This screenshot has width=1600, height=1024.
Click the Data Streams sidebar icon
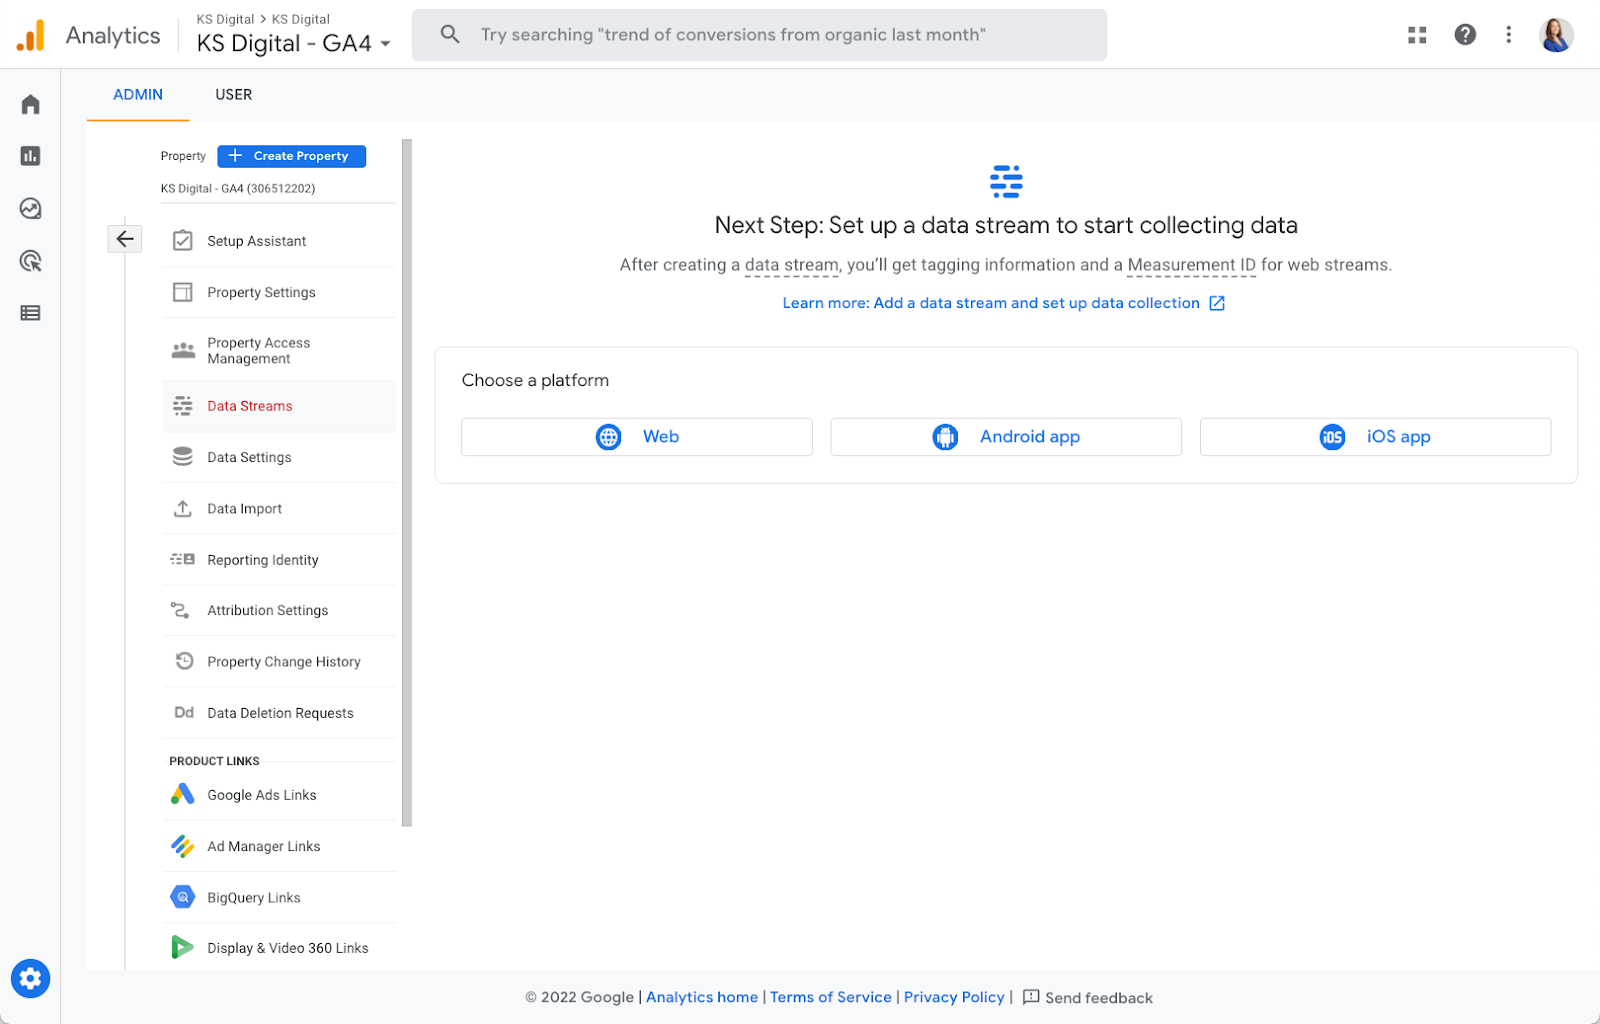tap(183, 406)
